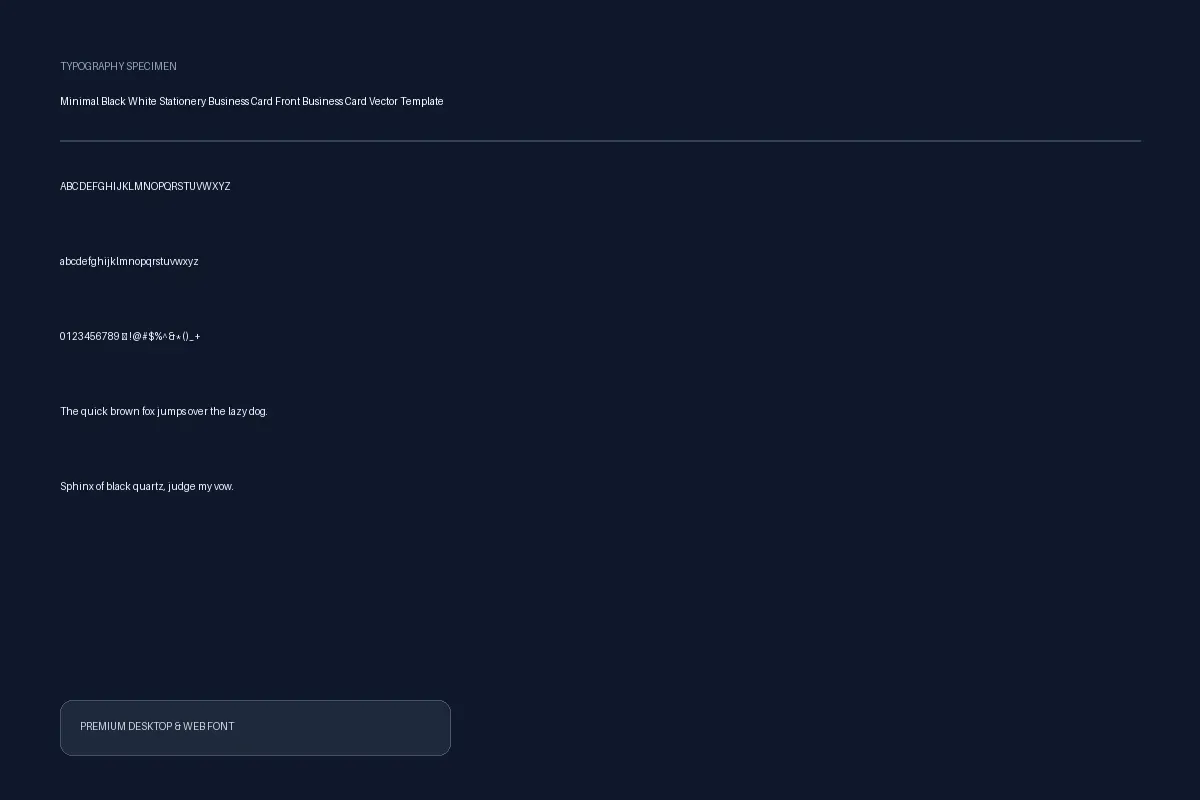Click the quick brown fox sentence

click(x=164, y=411)
